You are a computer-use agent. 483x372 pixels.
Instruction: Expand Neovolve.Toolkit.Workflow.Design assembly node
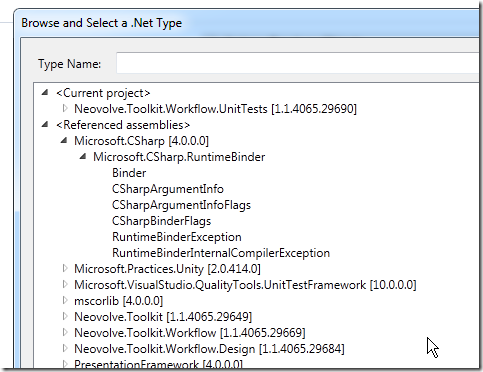coord(65,348)
